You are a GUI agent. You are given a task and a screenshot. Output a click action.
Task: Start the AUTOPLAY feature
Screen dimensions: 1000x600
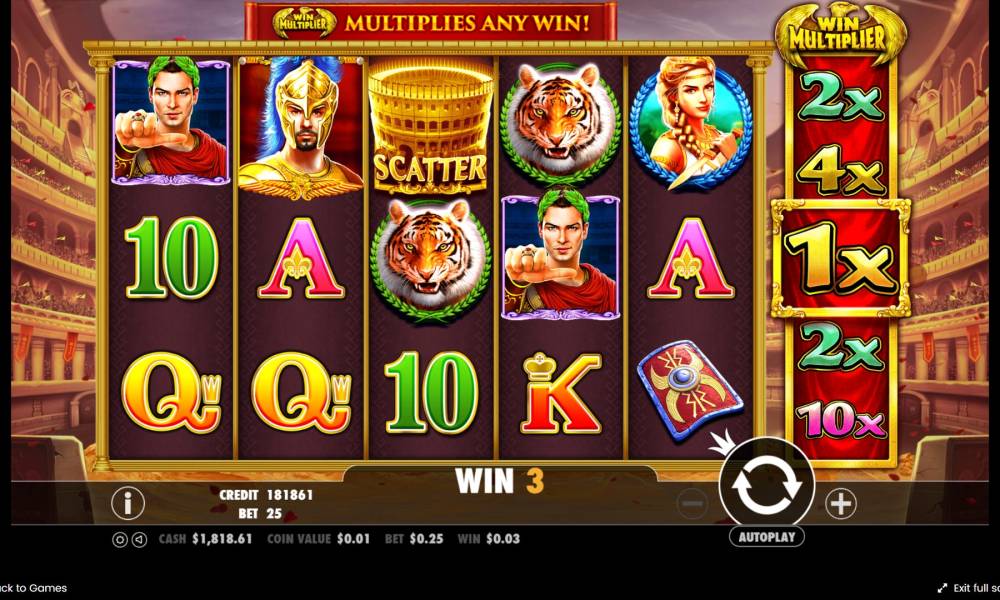pyautogui.click(x=767, y=537)
